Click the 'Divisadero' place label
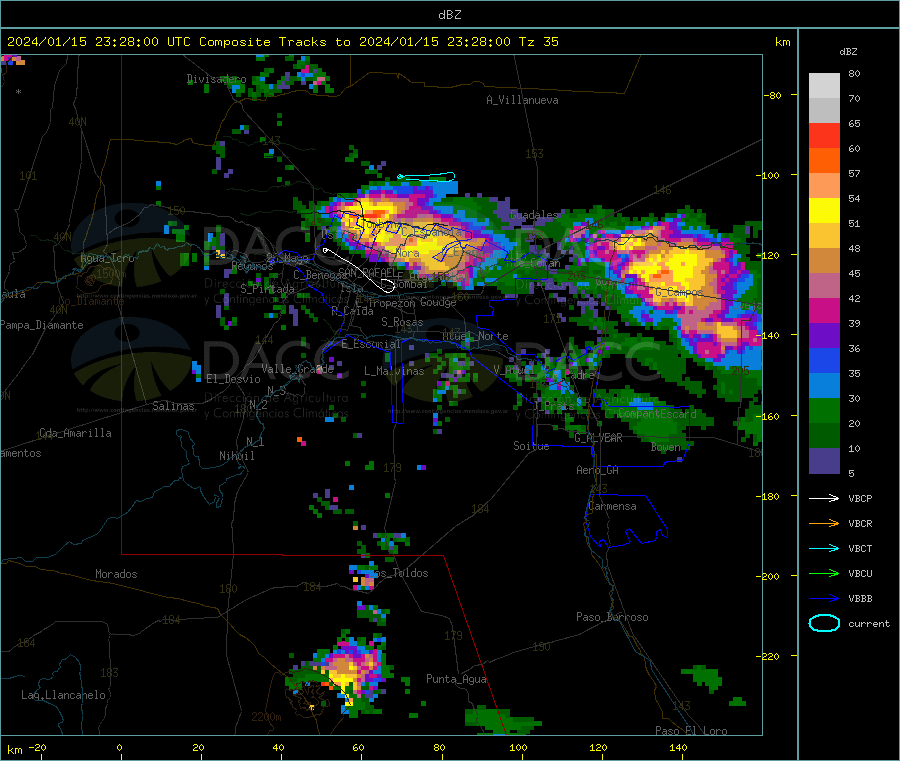 pyautogui.click(x=217, y=79)
